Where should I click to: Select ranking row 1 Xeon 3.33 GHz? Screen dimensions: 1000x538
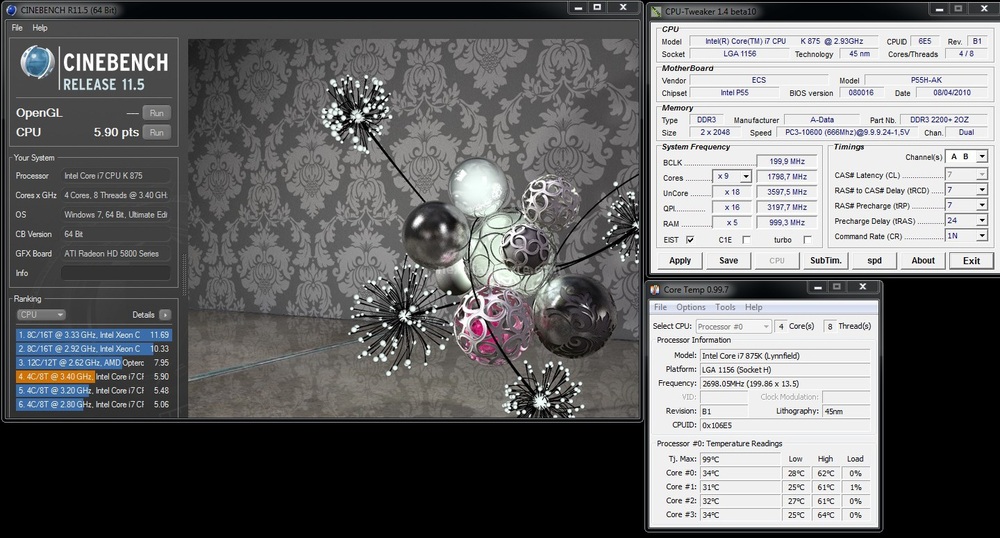pos(94,335)
